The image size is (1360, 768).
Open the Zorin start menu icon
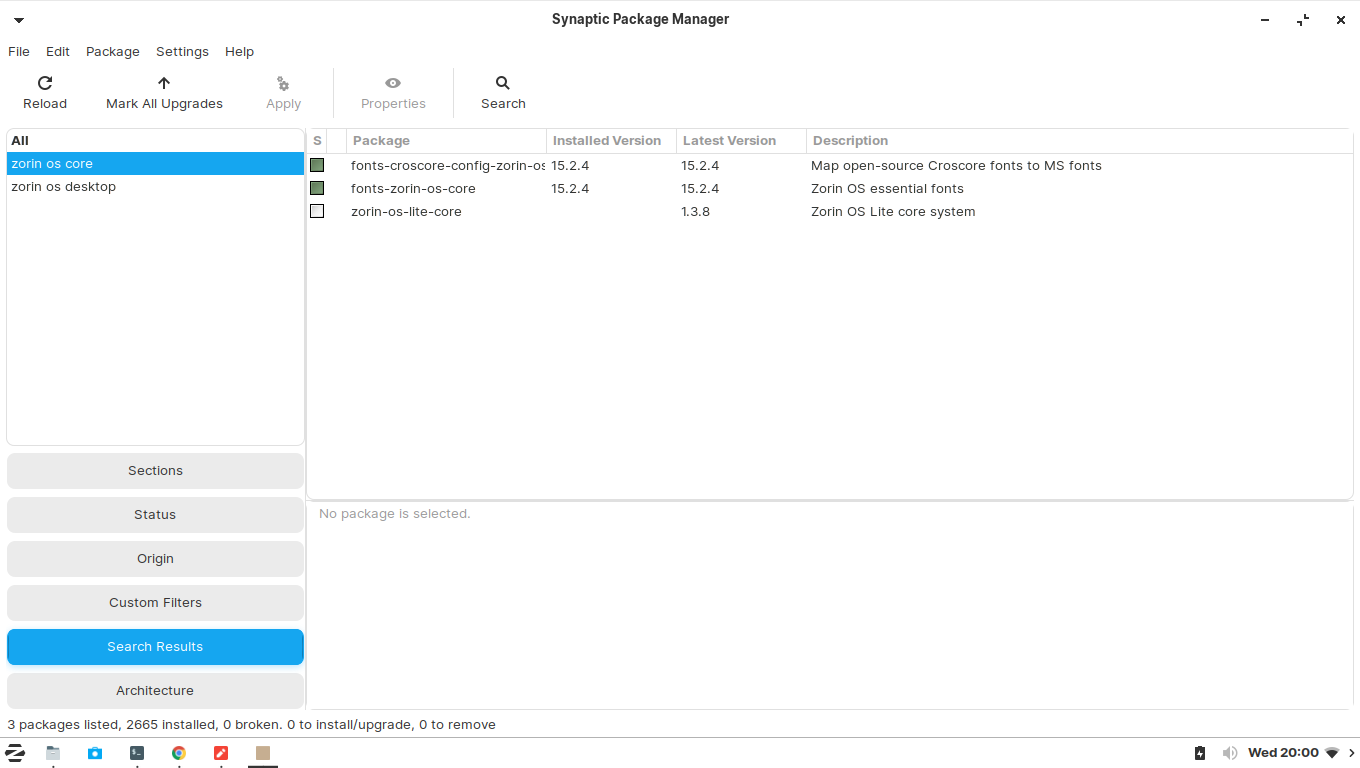click(15, 753)
